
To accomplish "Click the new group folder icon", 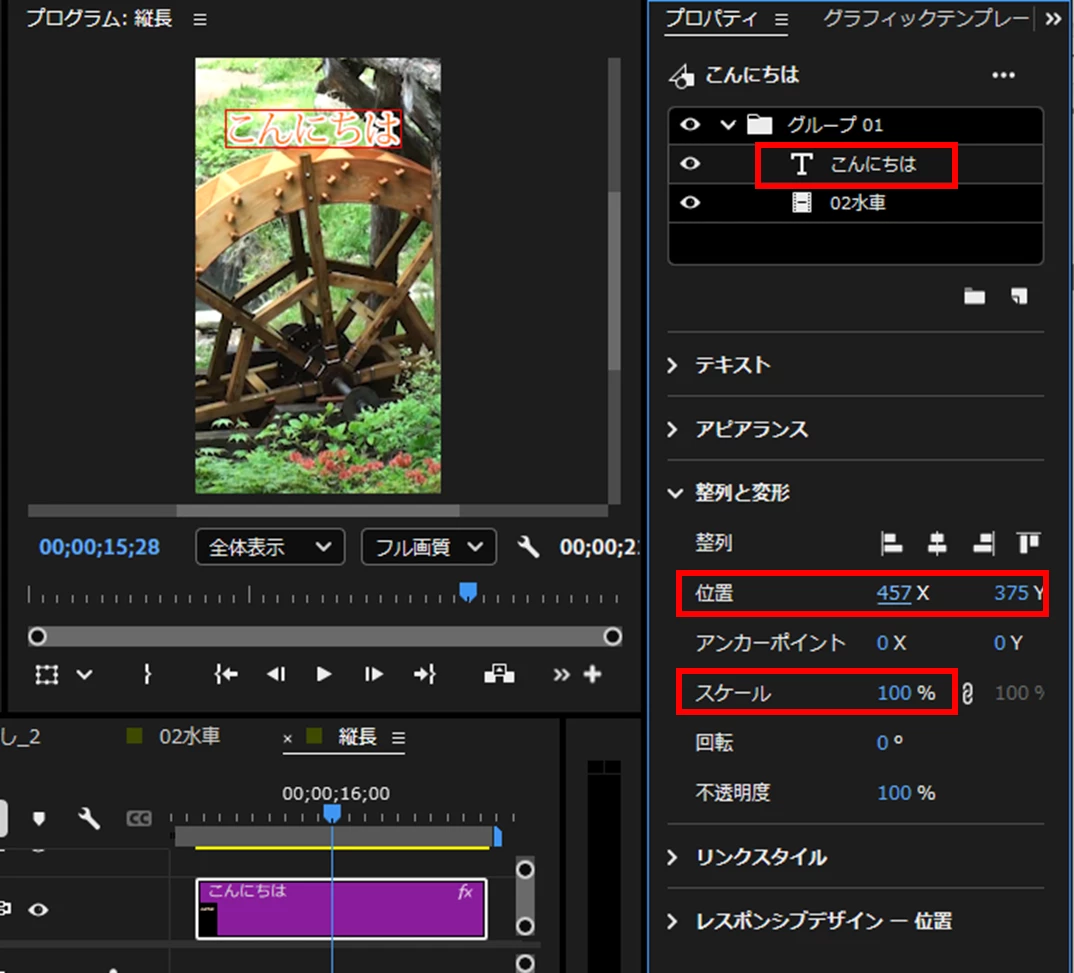I will 974,296.
